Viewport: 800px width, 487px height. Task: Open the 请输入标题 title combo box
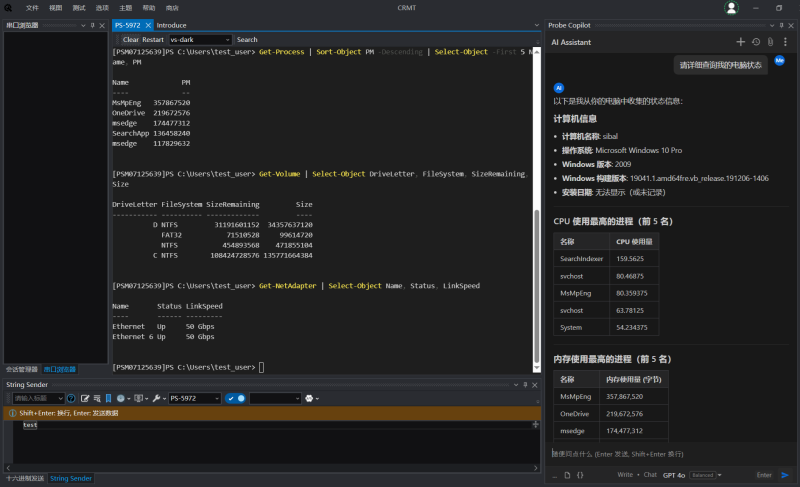pyautogui.click(x=38, y=398)
